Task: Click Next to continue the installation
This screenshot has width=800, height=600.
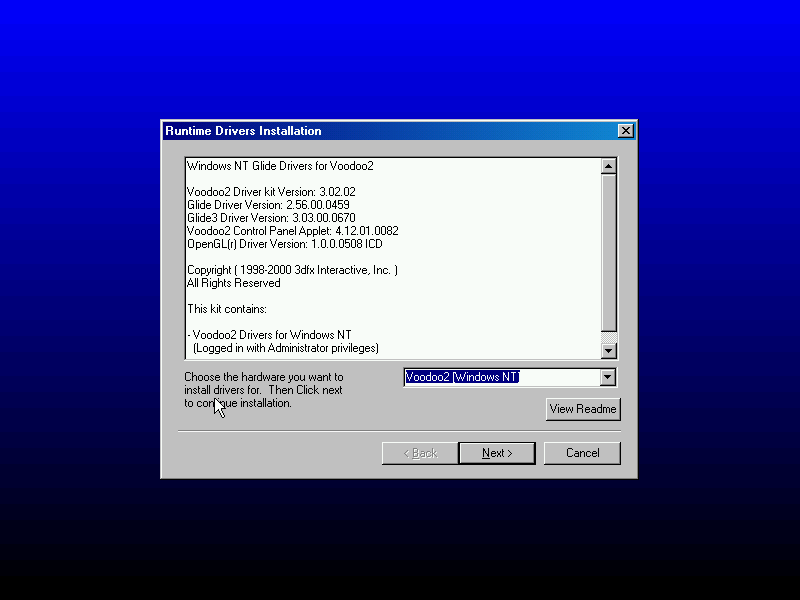Action: click(496, 453)
